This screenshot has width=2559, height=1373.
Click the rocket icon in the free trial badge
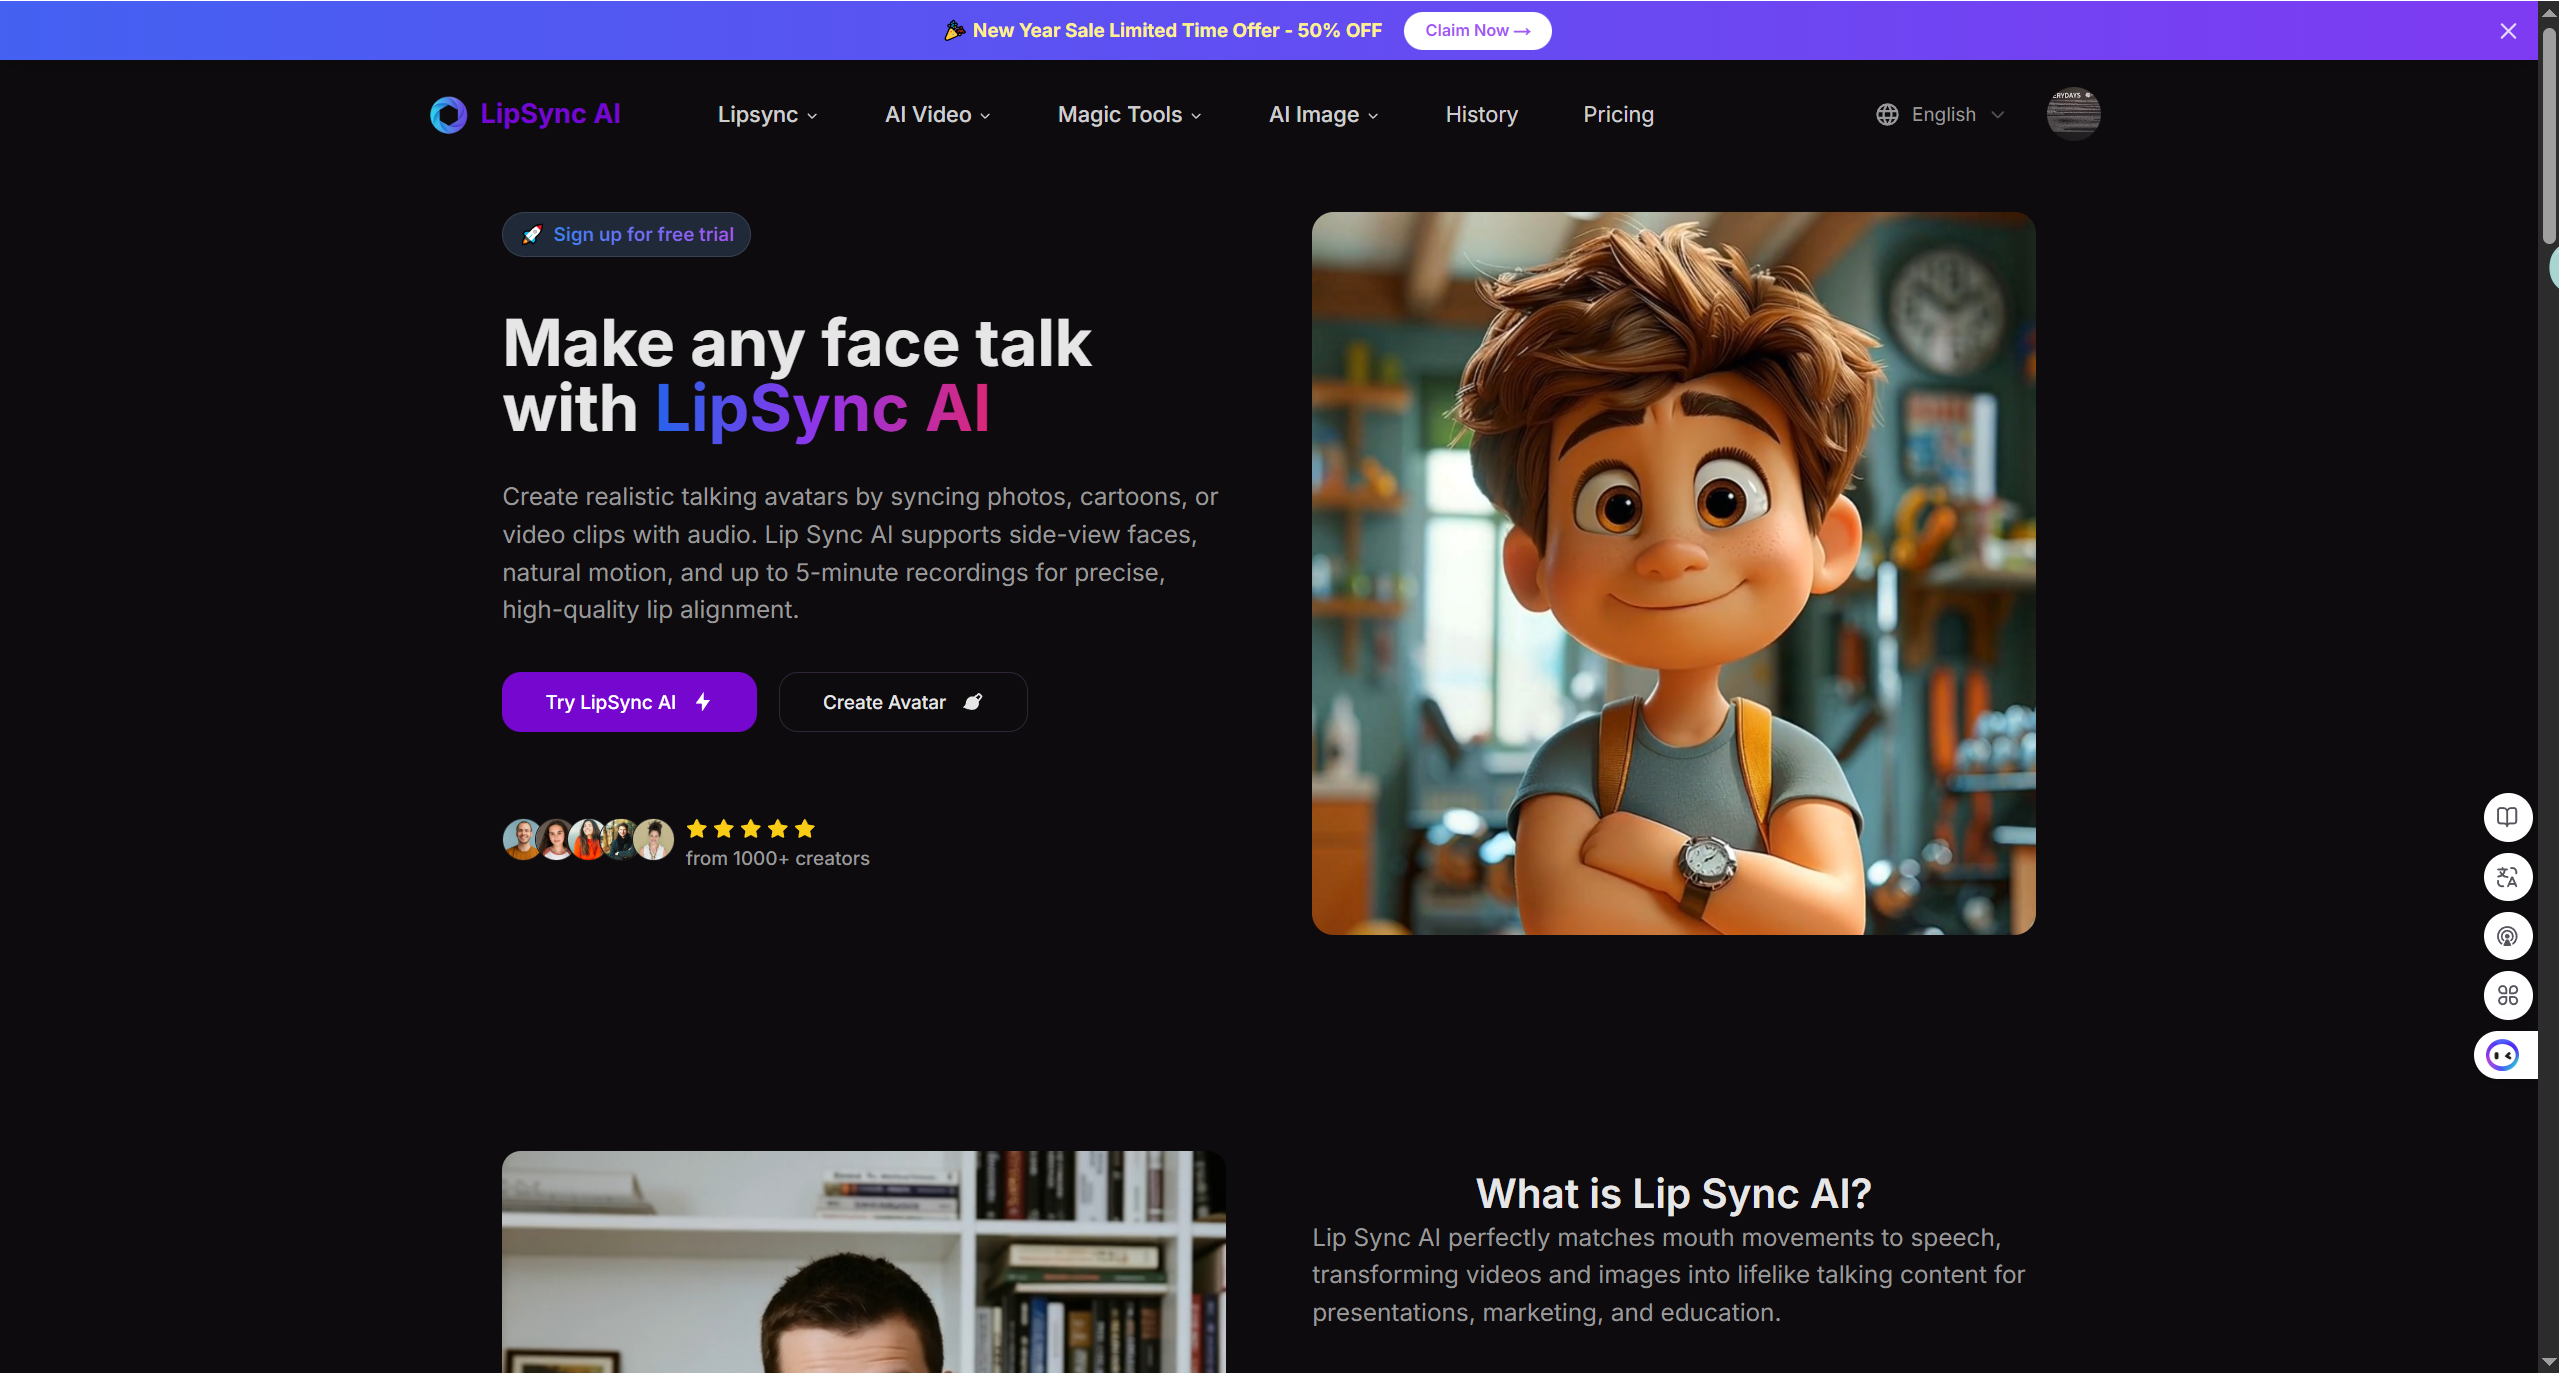(x=531, y=234)
